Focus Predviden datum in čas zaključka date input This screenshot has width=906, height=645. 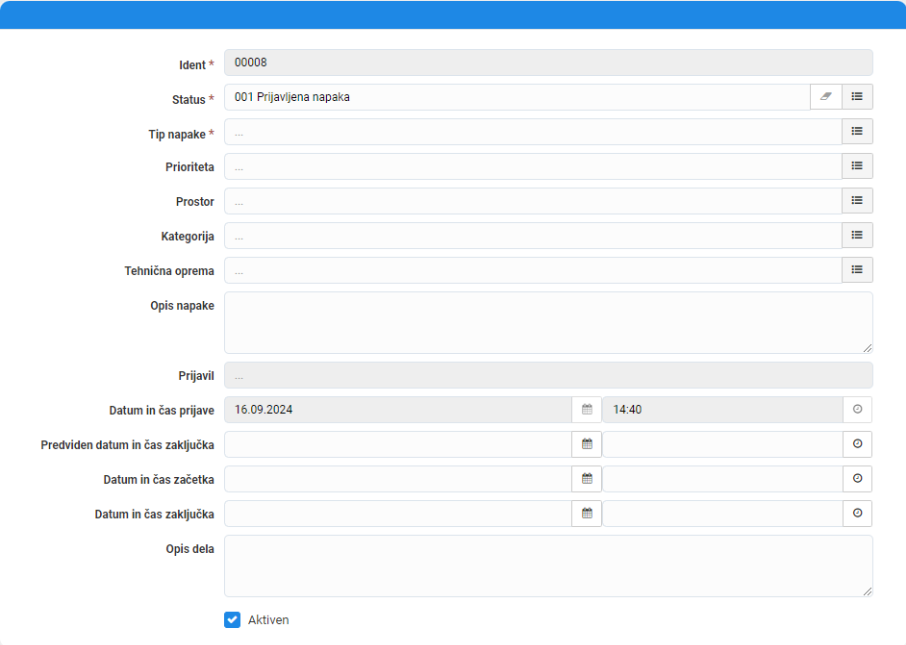click(x=398, y=444)
